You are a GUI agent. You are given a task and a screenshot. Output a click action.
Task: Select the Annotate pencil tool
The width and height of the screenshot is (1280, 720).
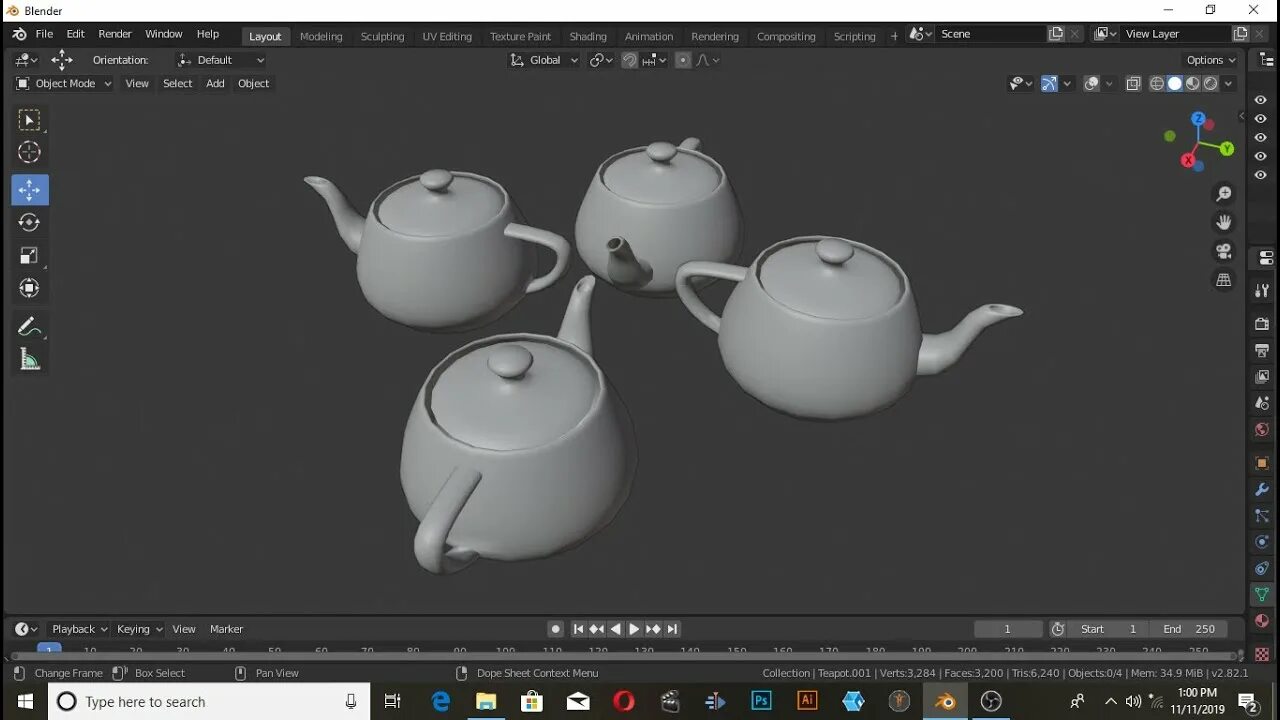click(x=30, y=327)
